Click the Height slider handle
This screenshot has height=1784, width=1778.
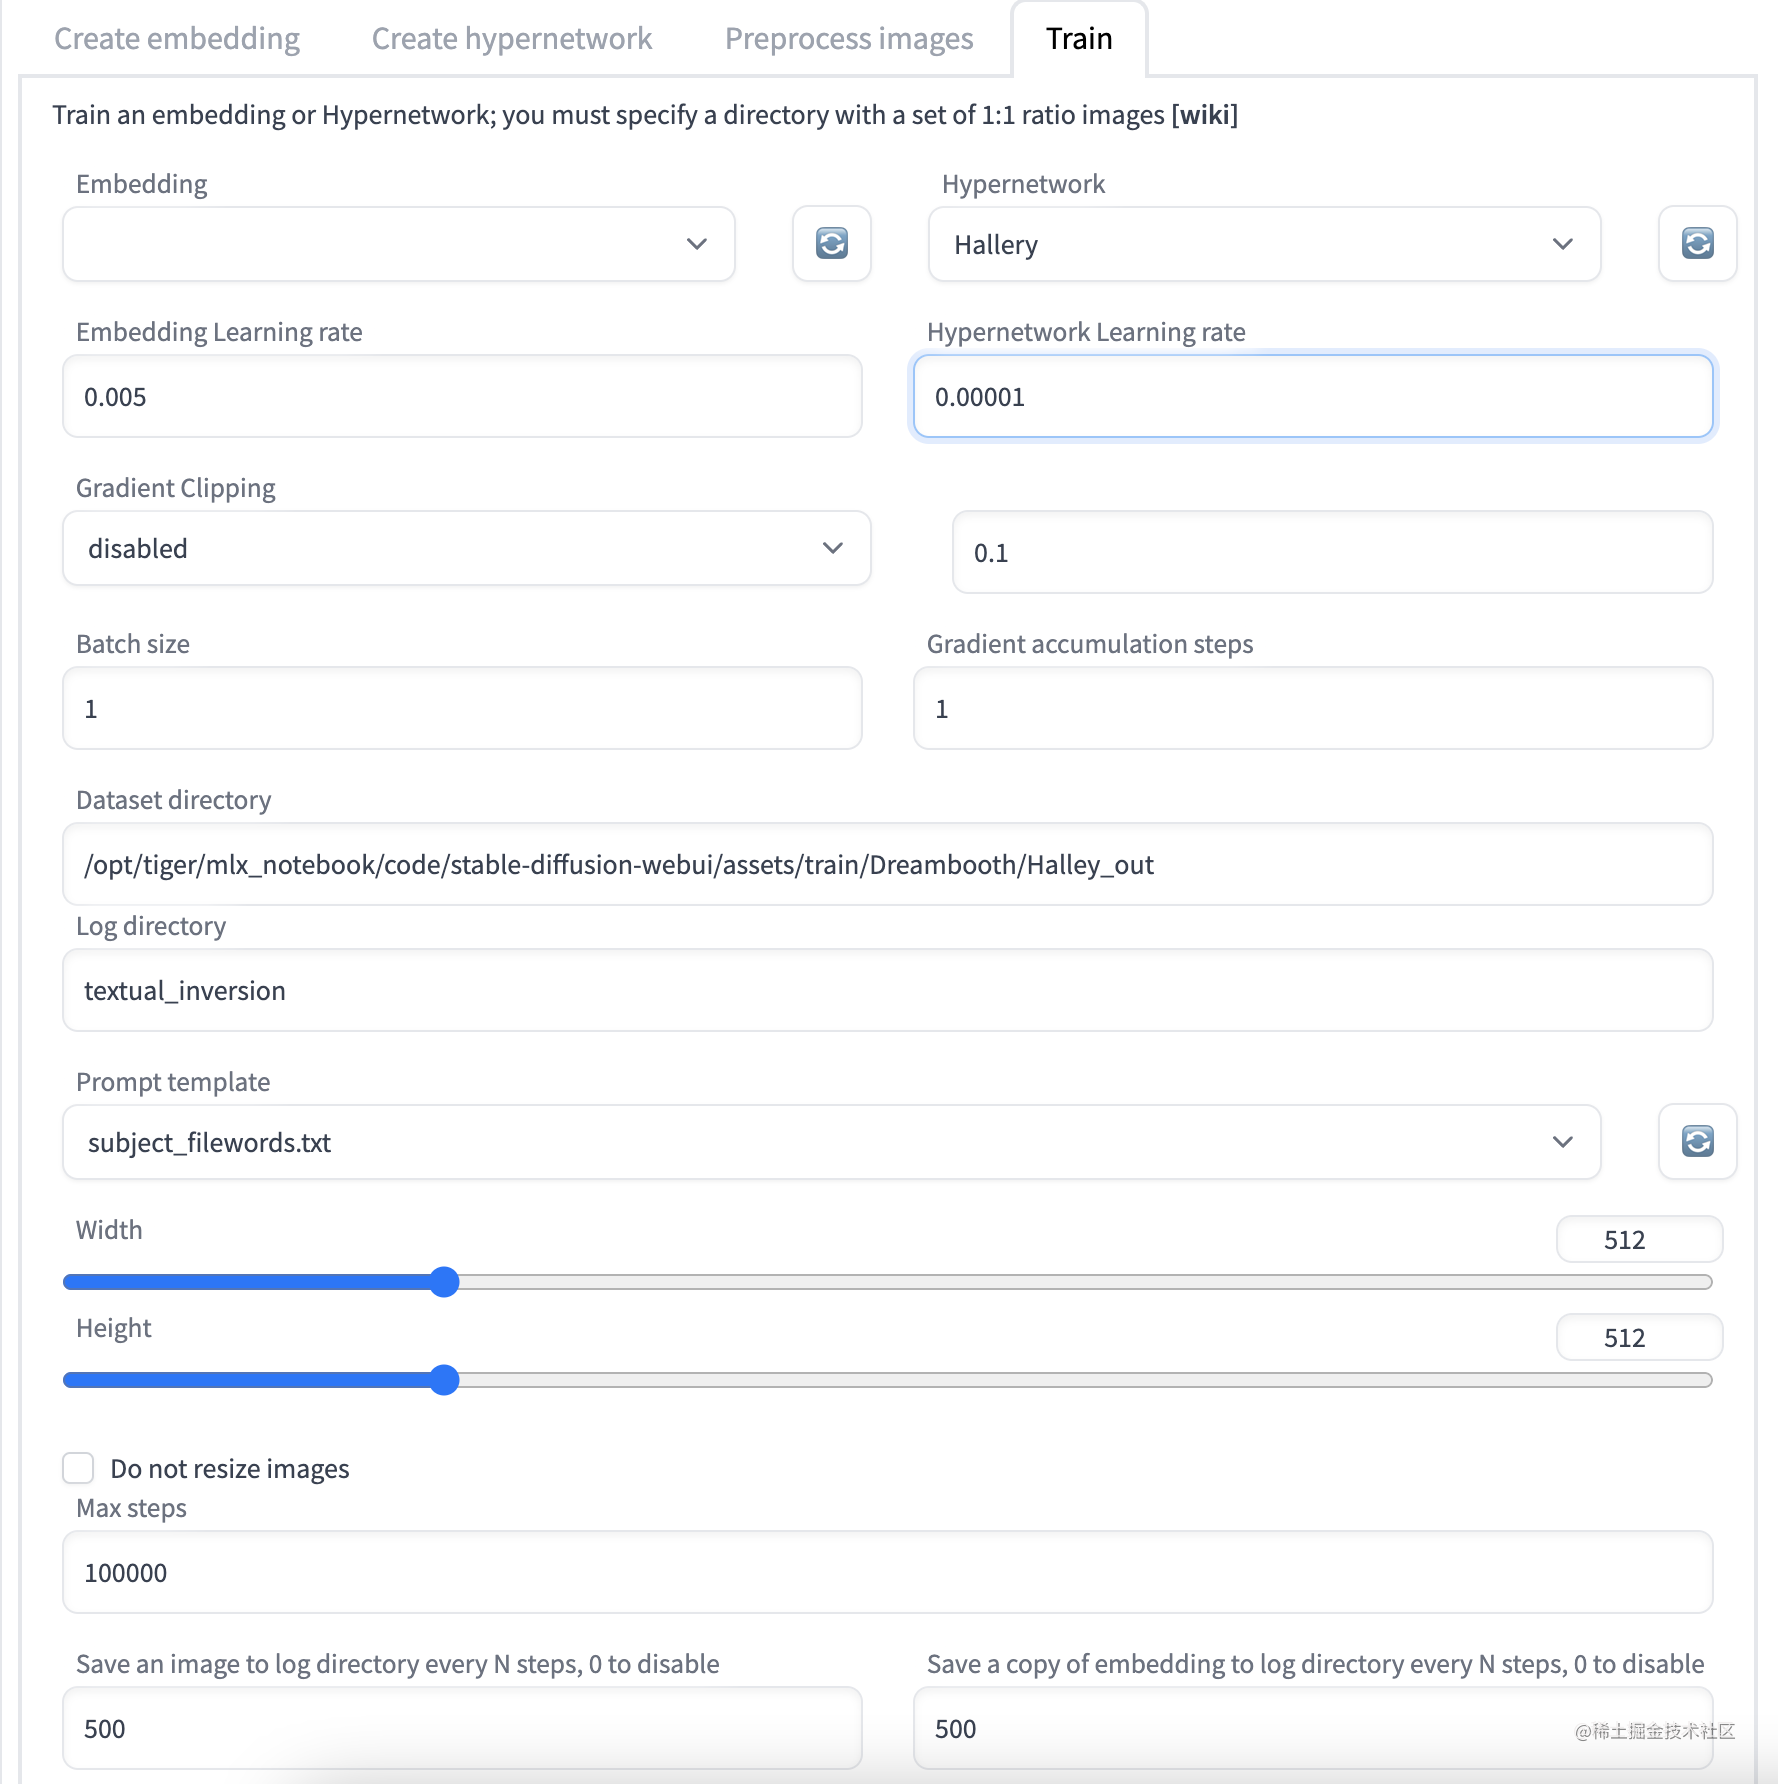444,1380
